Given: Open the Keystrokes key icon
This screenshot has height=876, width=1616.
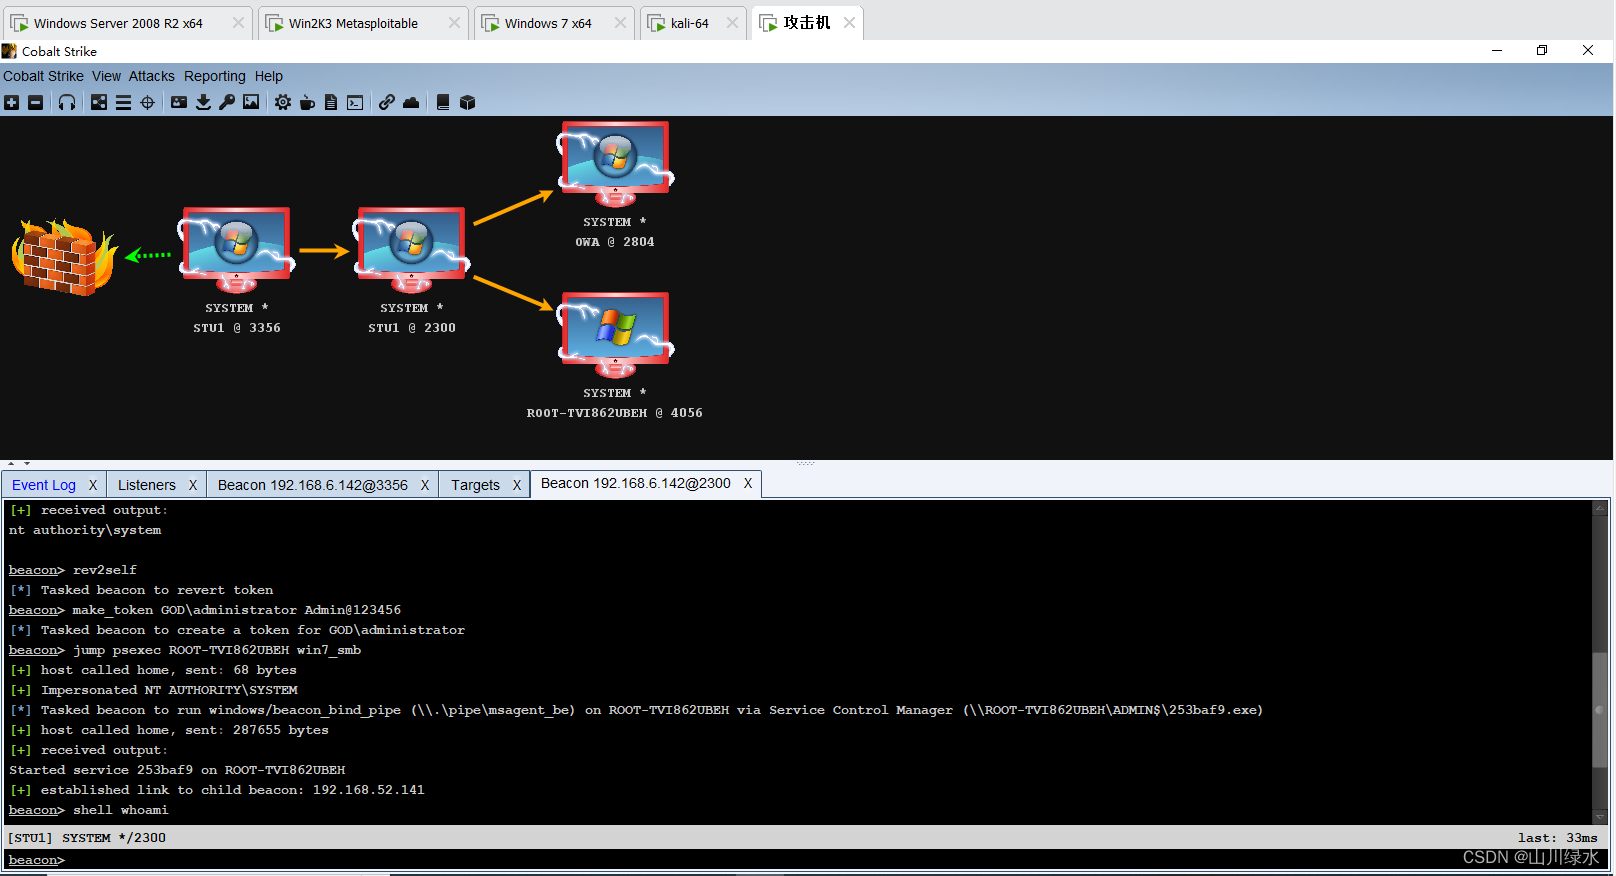Looking at the screenshot, I should coord(227,102).
